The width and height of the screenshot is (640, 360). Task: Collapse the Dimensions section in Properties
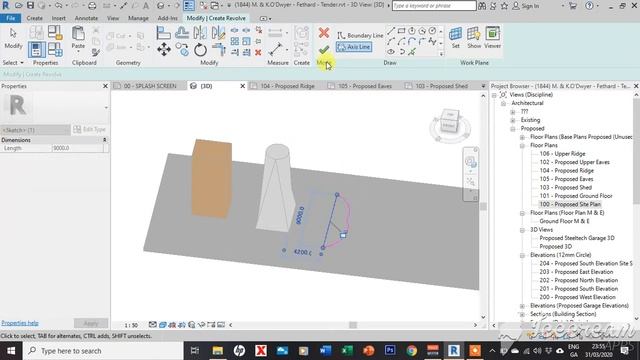tap(104, 140)
